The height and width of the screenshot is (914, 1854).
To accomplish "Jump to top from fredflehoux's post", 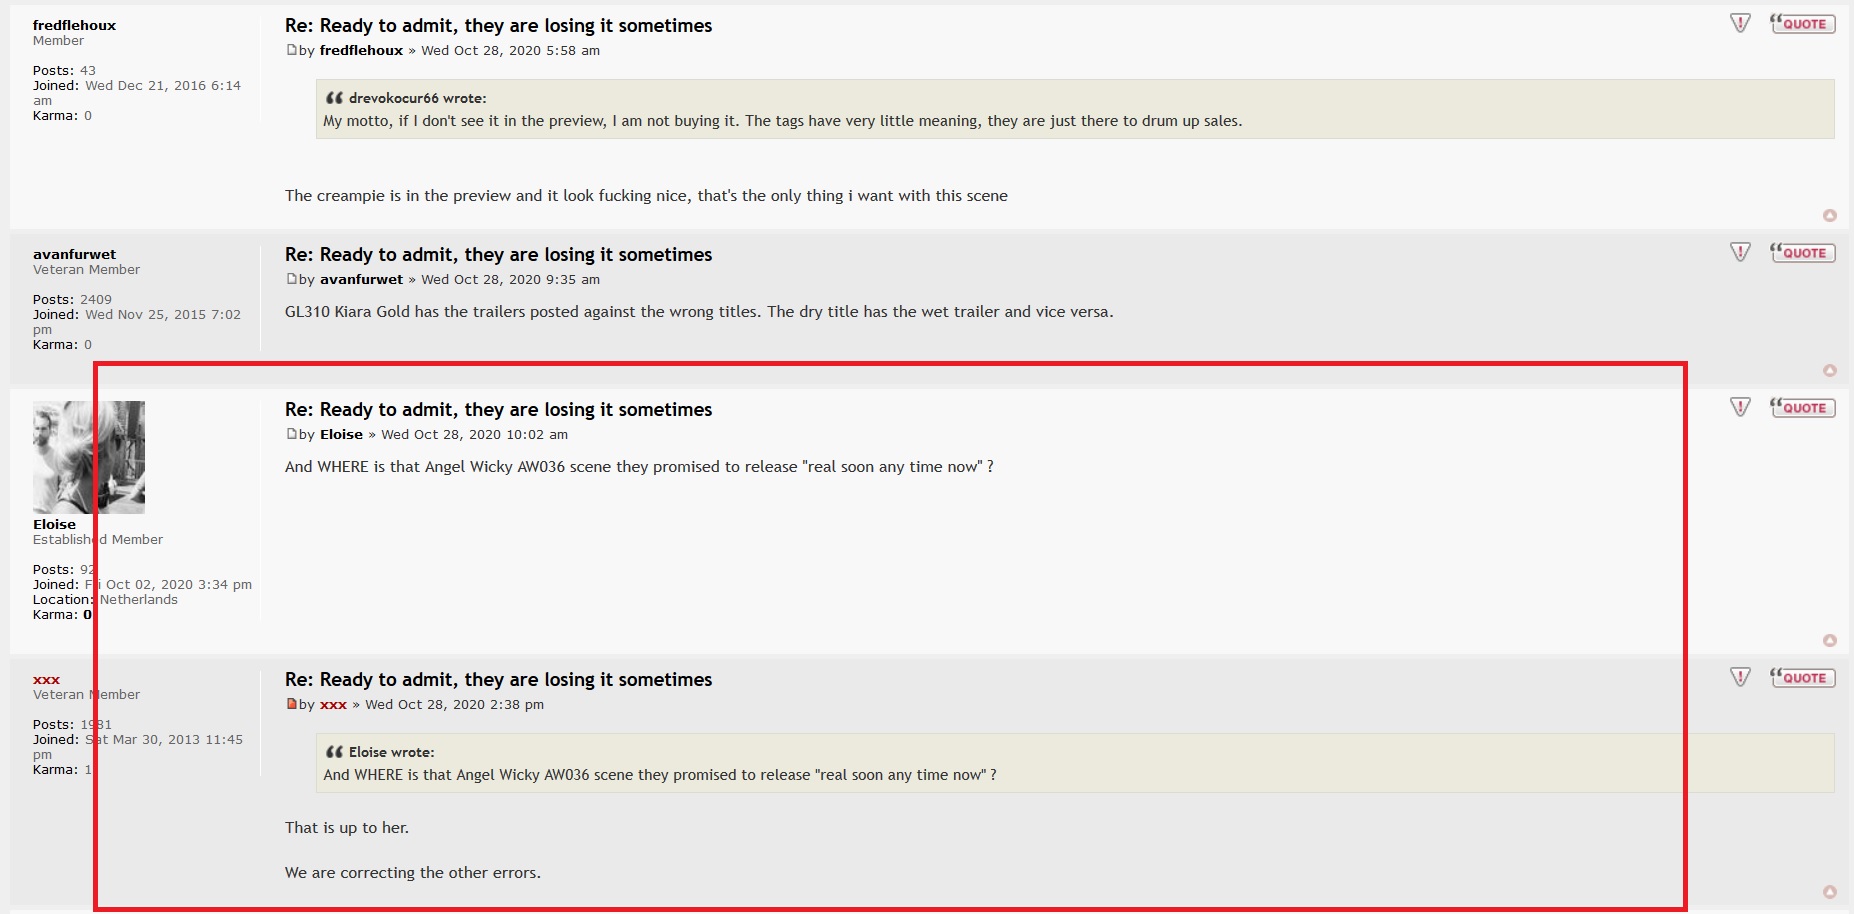I will (1829, 216).
